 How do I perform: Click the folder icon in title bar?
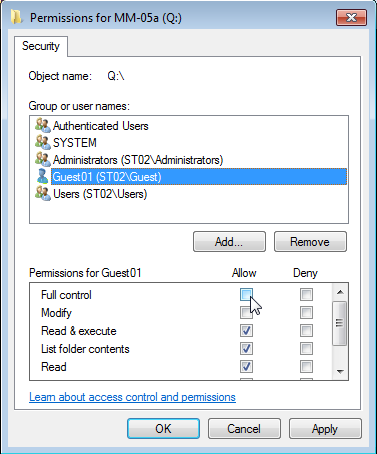click(x=16, y=17)
